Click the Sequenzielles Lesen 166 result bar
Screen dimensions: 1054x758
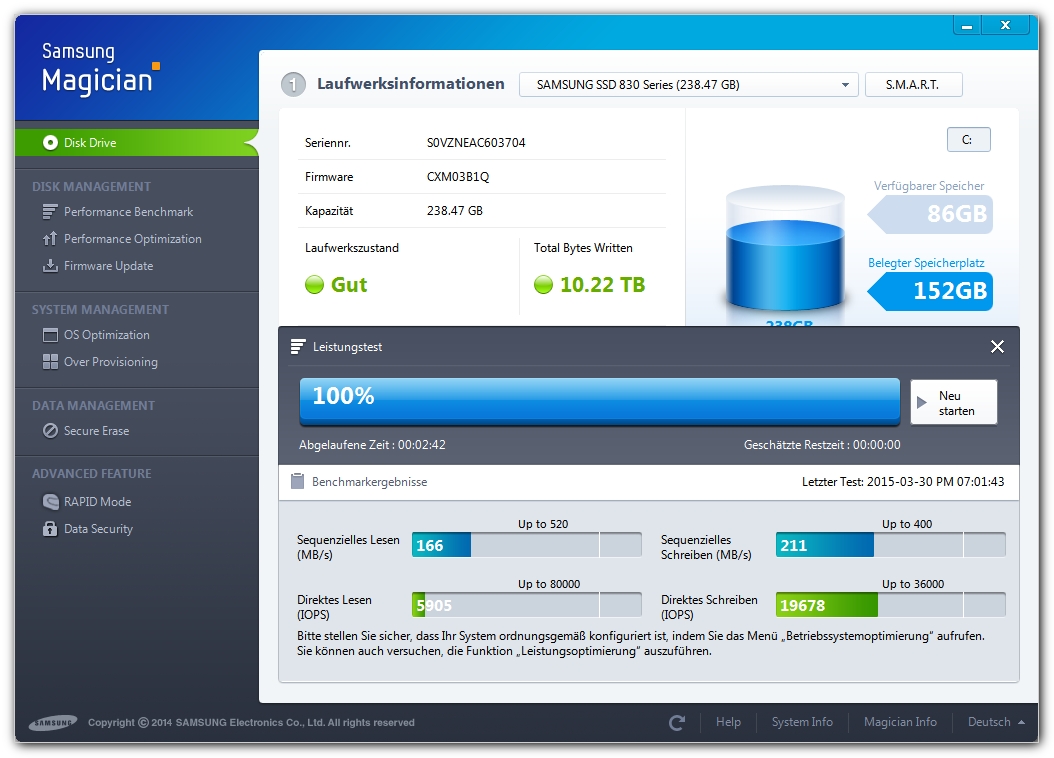pyautogui.click(x=526, y=545)
